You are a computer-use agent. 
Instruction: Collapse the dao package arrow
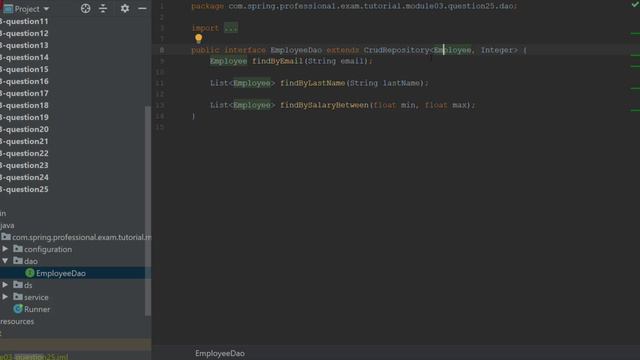pyautogui.click(x=5, y=261)
